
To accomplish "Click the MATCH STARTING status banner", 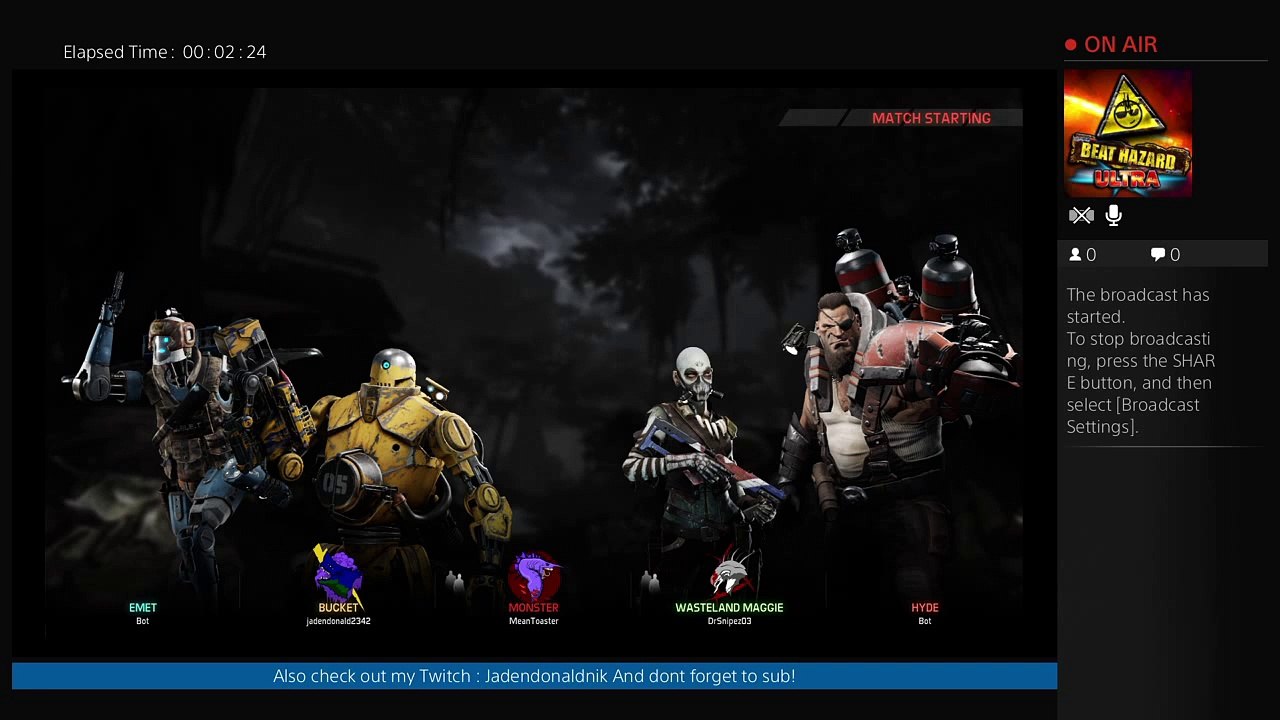I will pos(900,118).
